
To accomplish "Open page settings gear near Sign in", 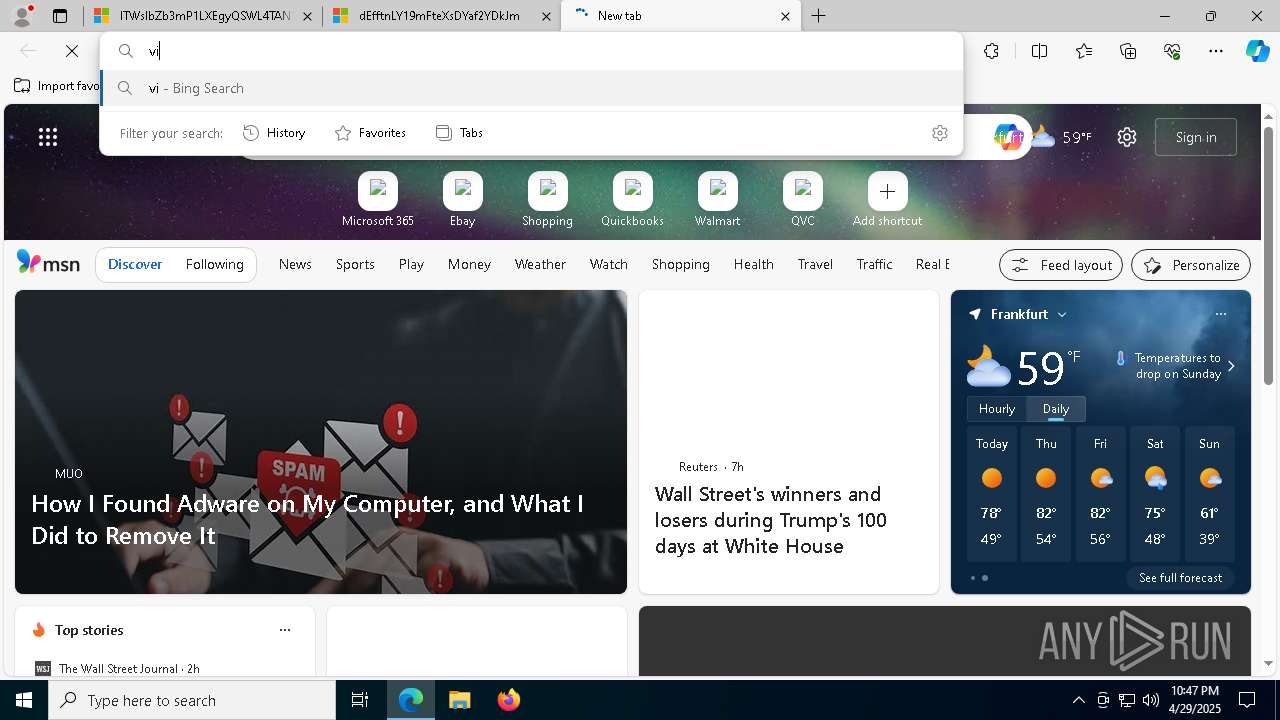I will [1127, 137].
